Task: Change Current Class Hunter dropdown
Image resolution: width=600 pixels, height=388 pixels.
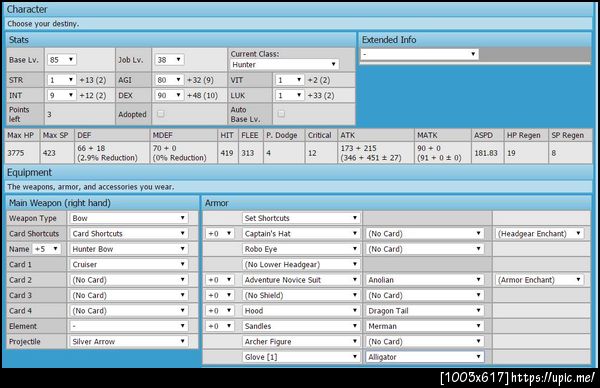Action: point(284,64)
